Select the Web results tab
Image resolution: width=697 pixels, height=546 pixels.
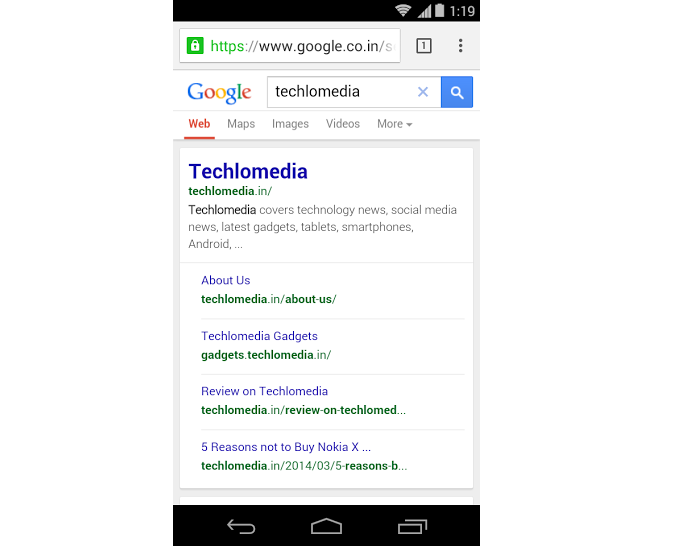(x=199, y=124)
